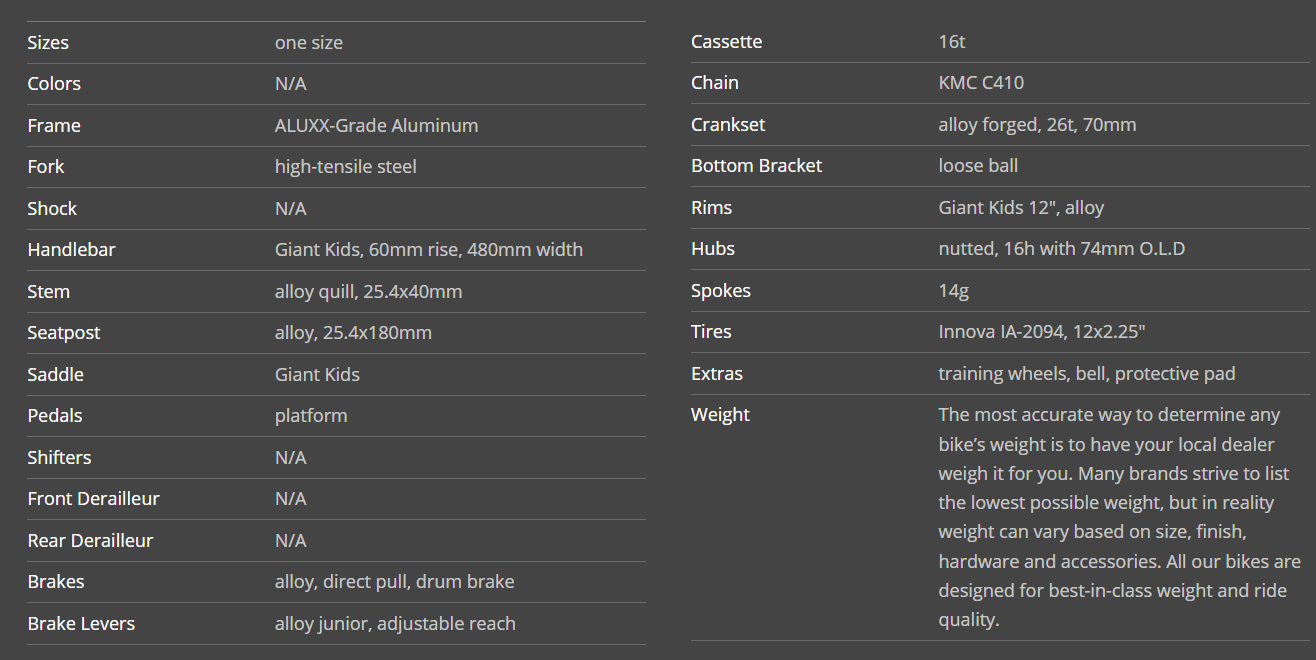Screen dimensions: 1316x660
Task: Select the alloy quill stem value
Action: tap(368, 292)
